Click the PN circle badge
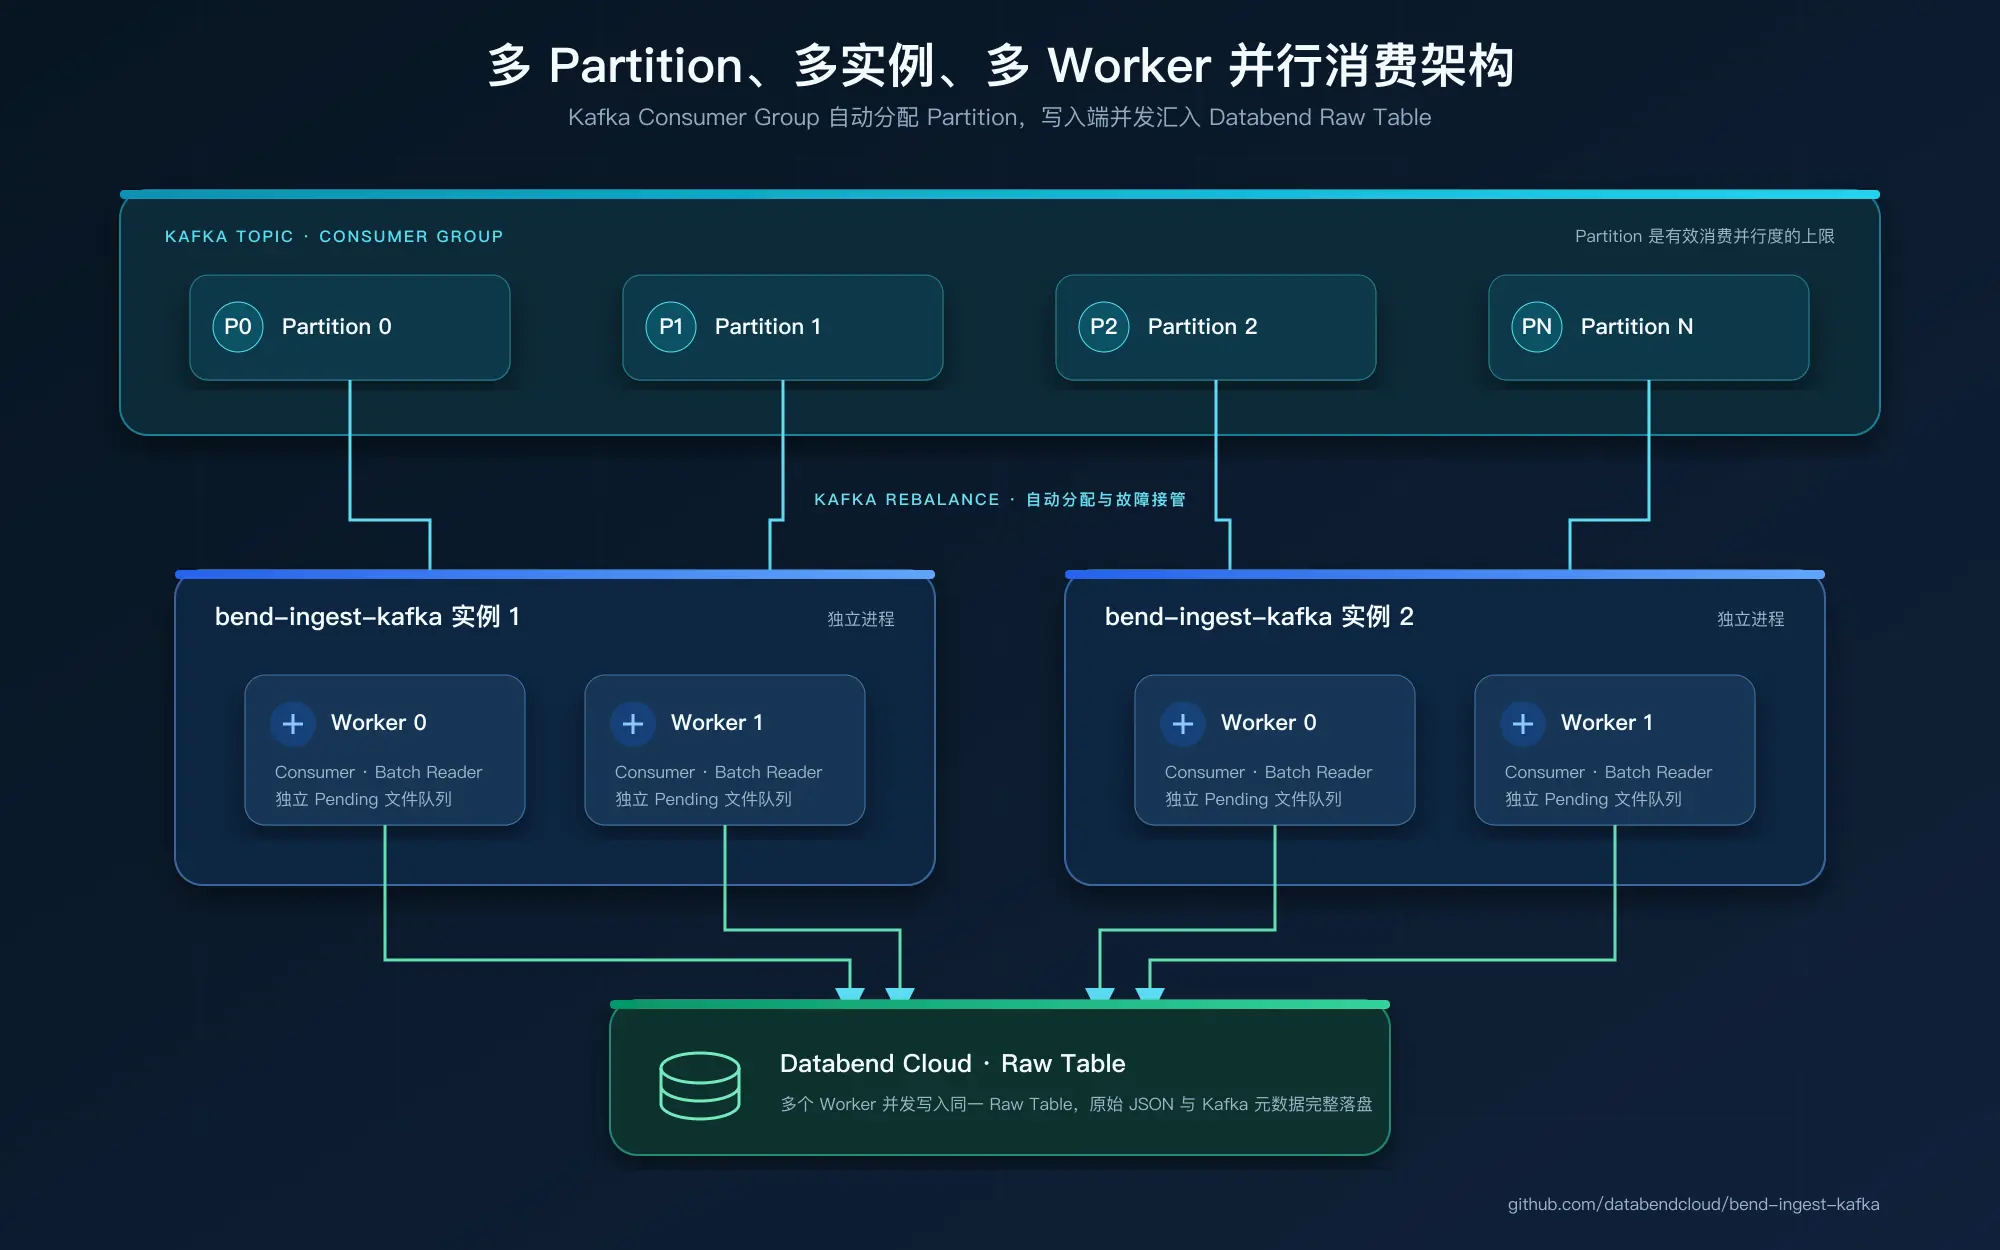 1537,327
